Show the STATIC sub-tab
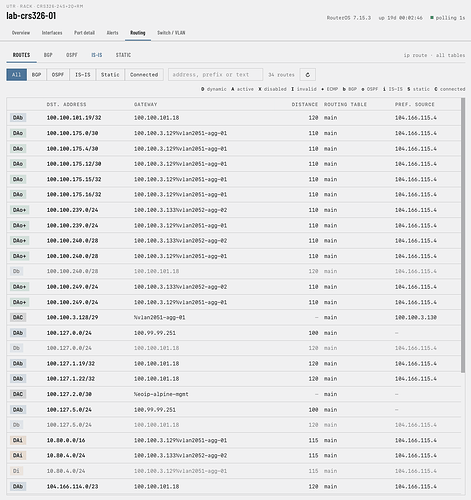This screenshot has height=500, width=471. click(123, 55)
